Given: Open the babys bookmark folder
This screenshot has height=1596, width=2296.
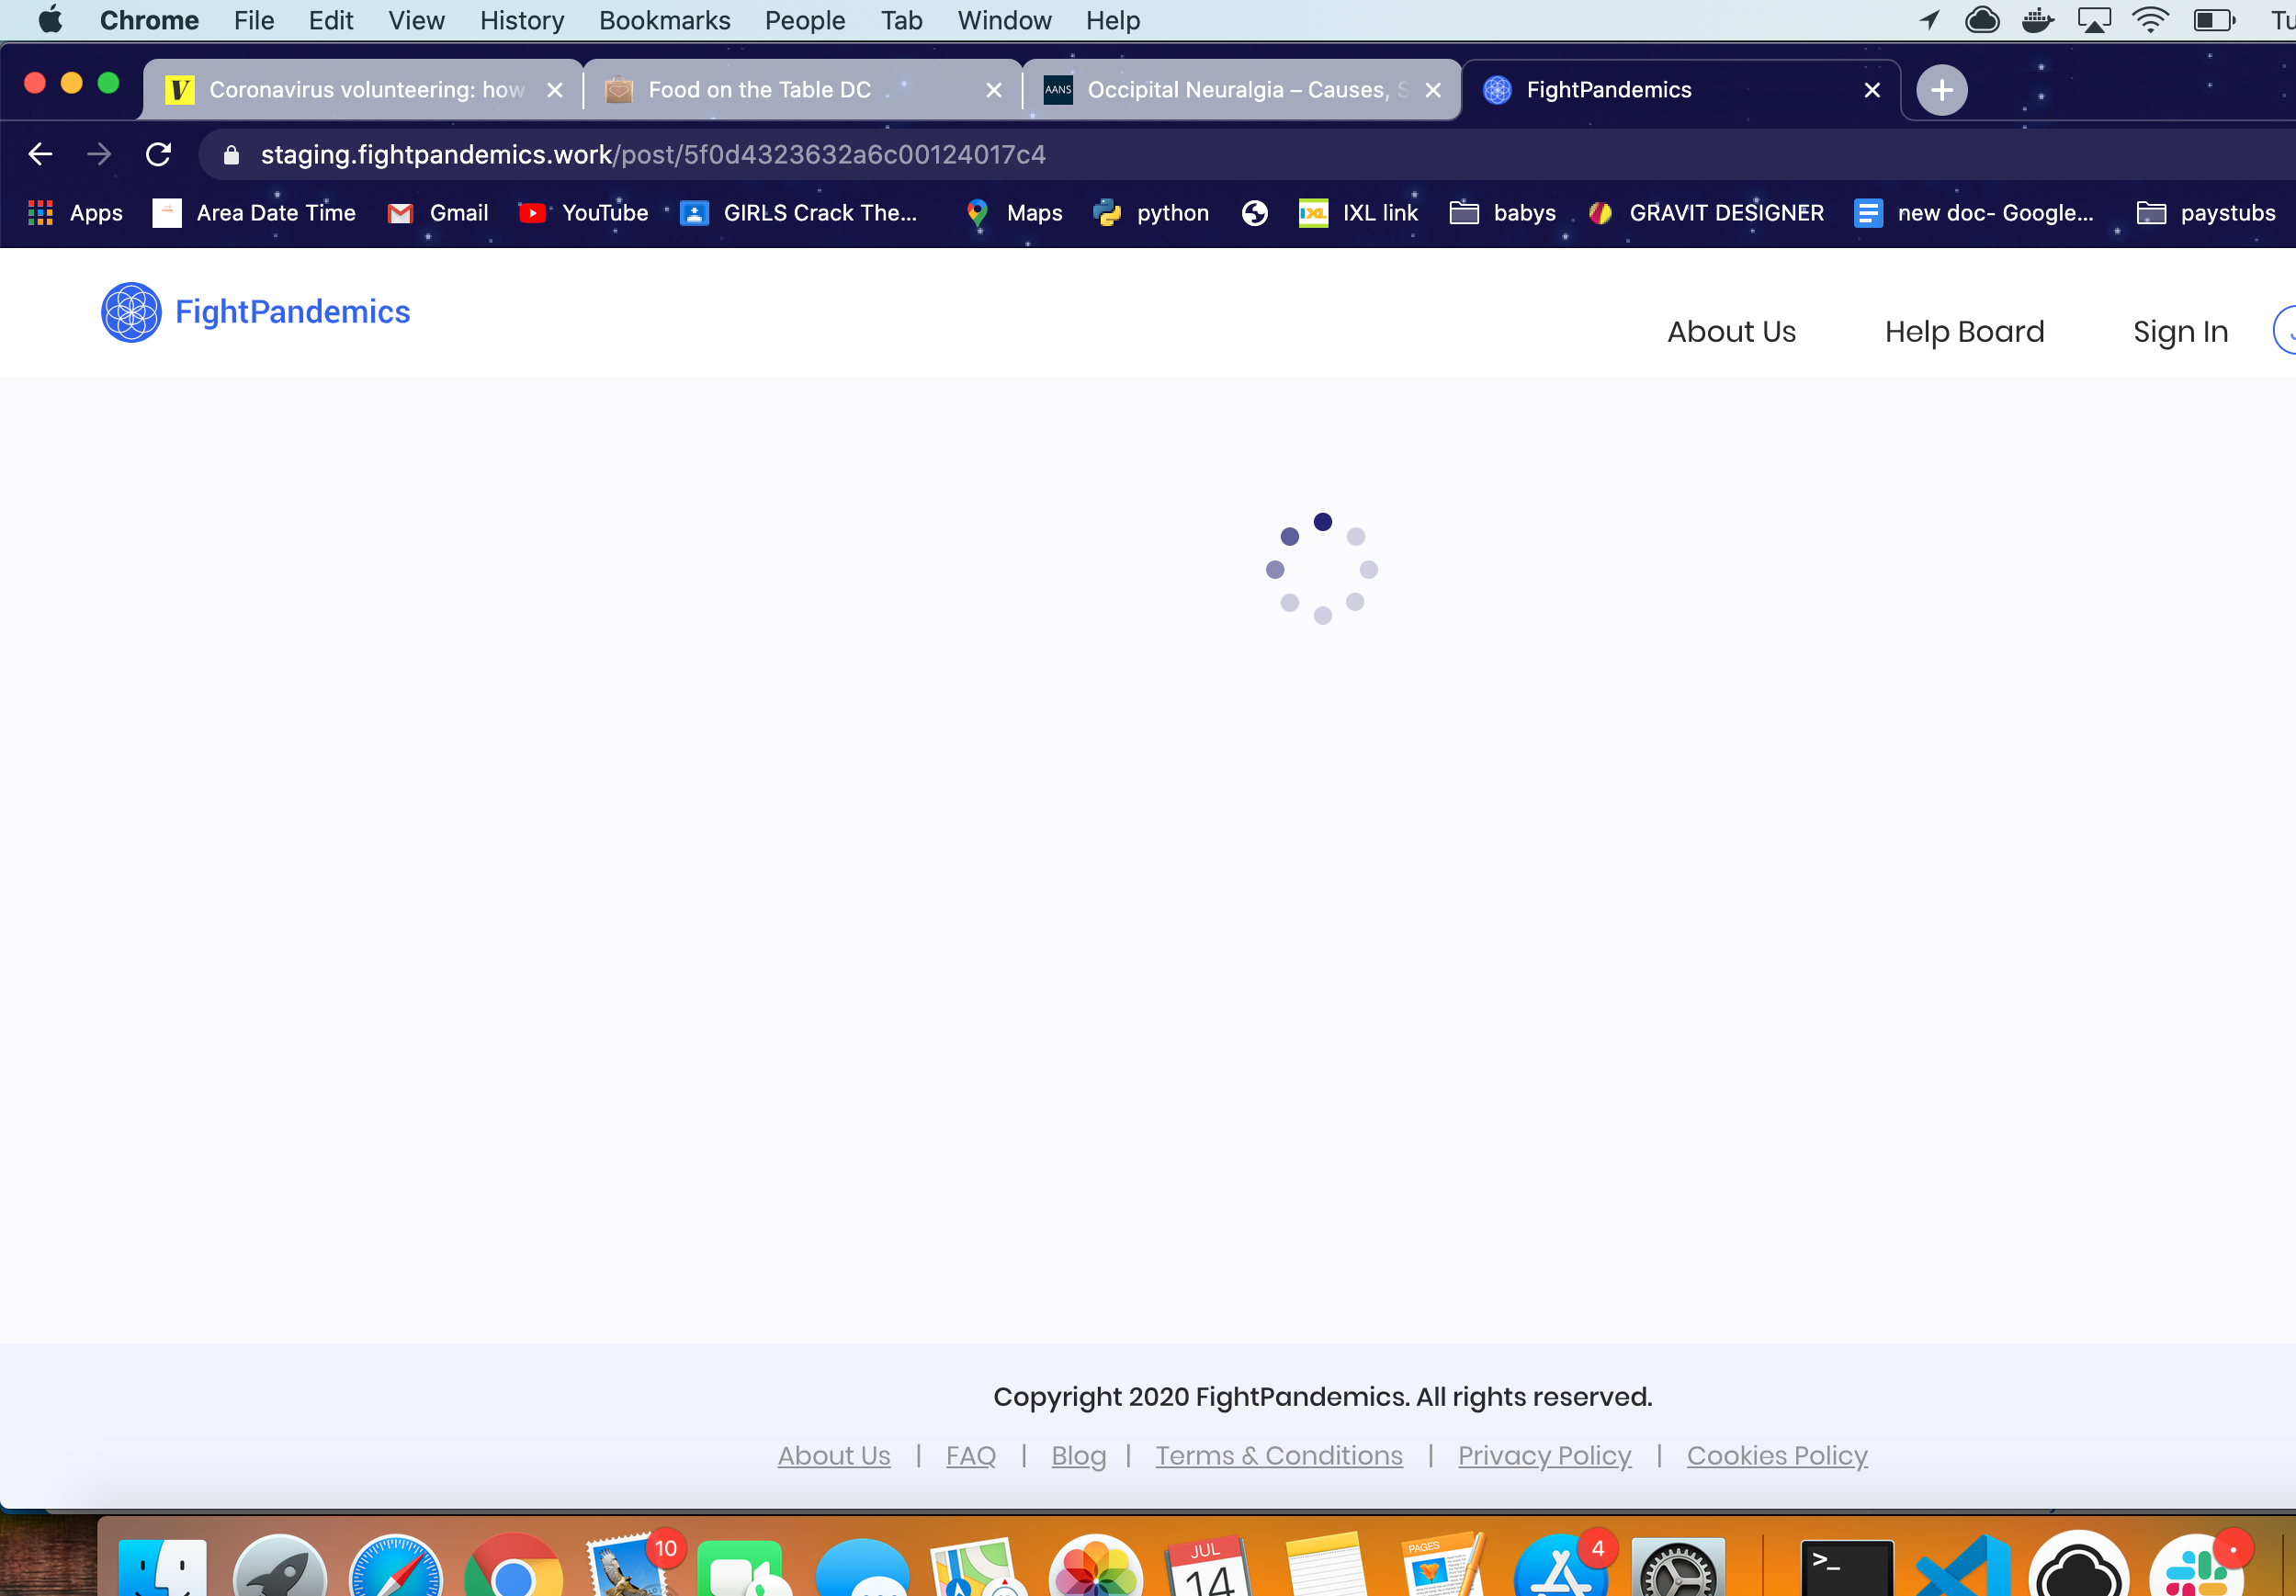Looking at the screenshot, I should 1503,213.
